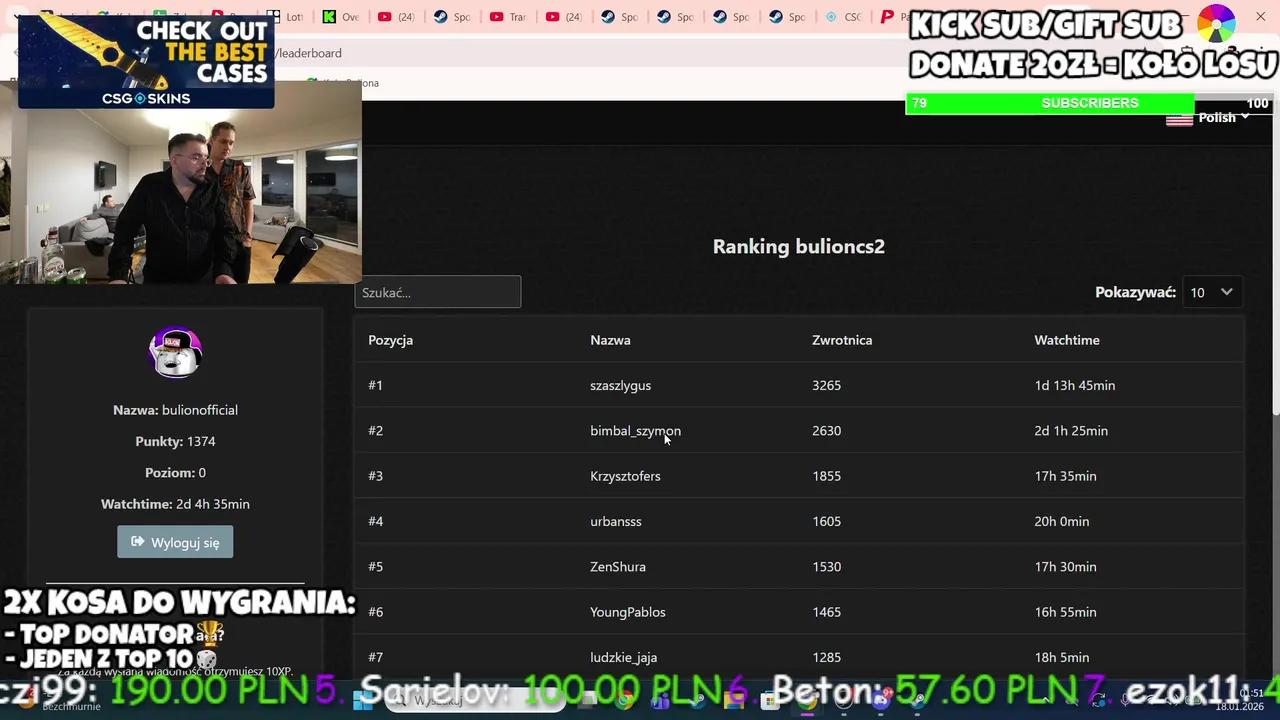
Task: Click the green subscribers progress bar
Action: [x=1050, y=103]
